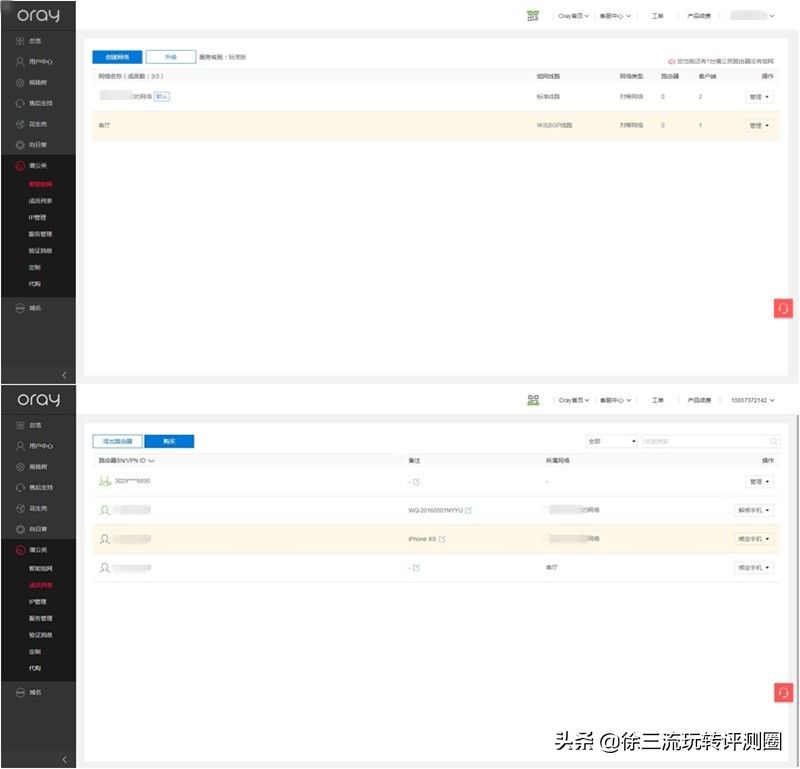
Task: Click edit icon next to WQ-20160501NYYU note
Action: pos(468,510)
